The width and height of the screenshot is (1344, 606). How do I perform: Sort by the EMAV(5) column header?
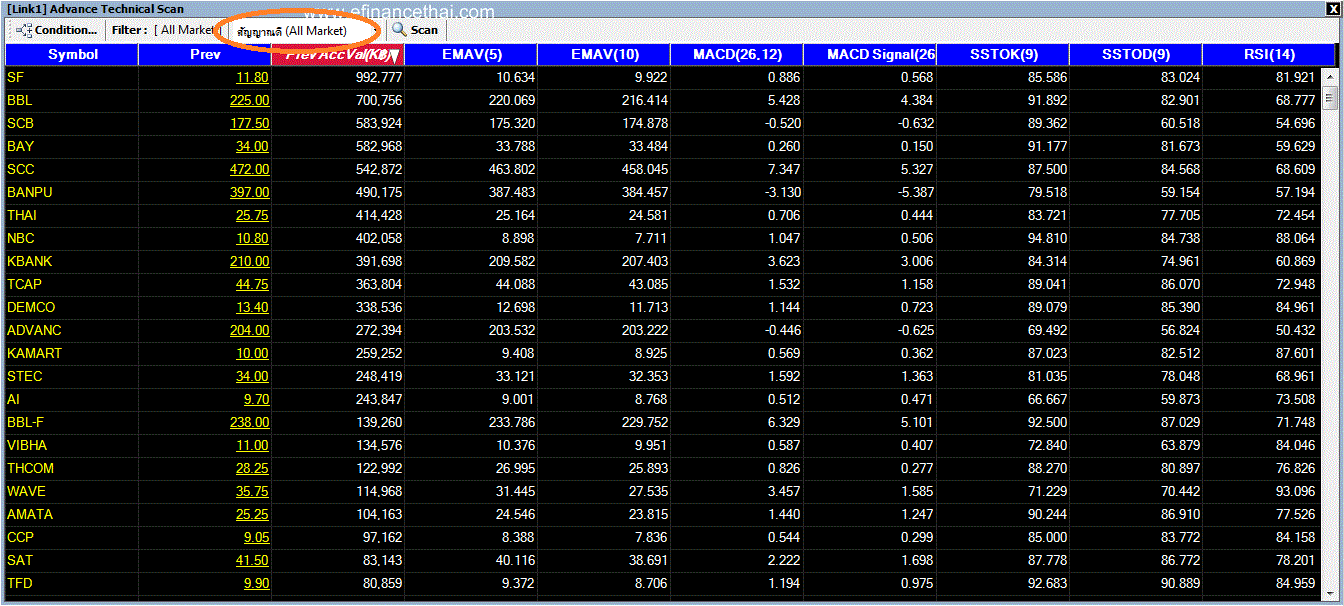[471, 55]
